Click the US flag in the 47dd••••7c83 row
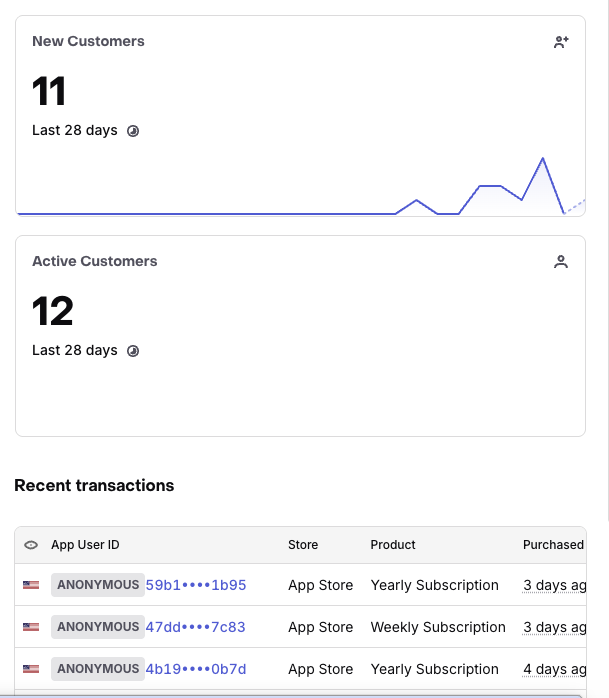 (x=31, y=627)
